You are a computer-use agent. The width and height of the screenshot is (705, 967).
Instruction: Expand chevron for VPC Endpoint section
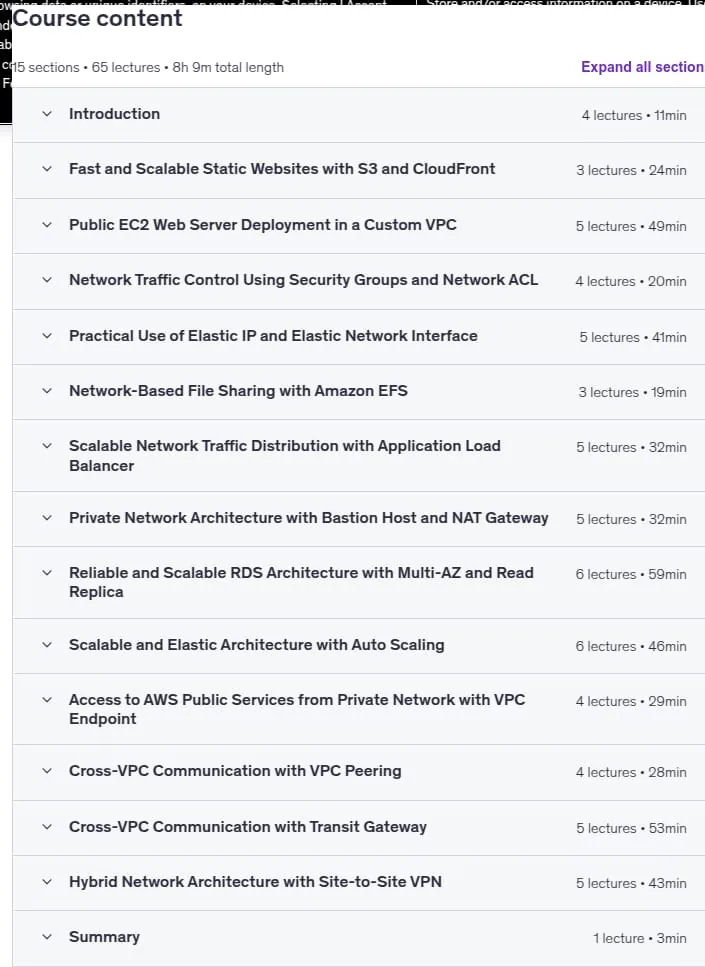point(47,699)
